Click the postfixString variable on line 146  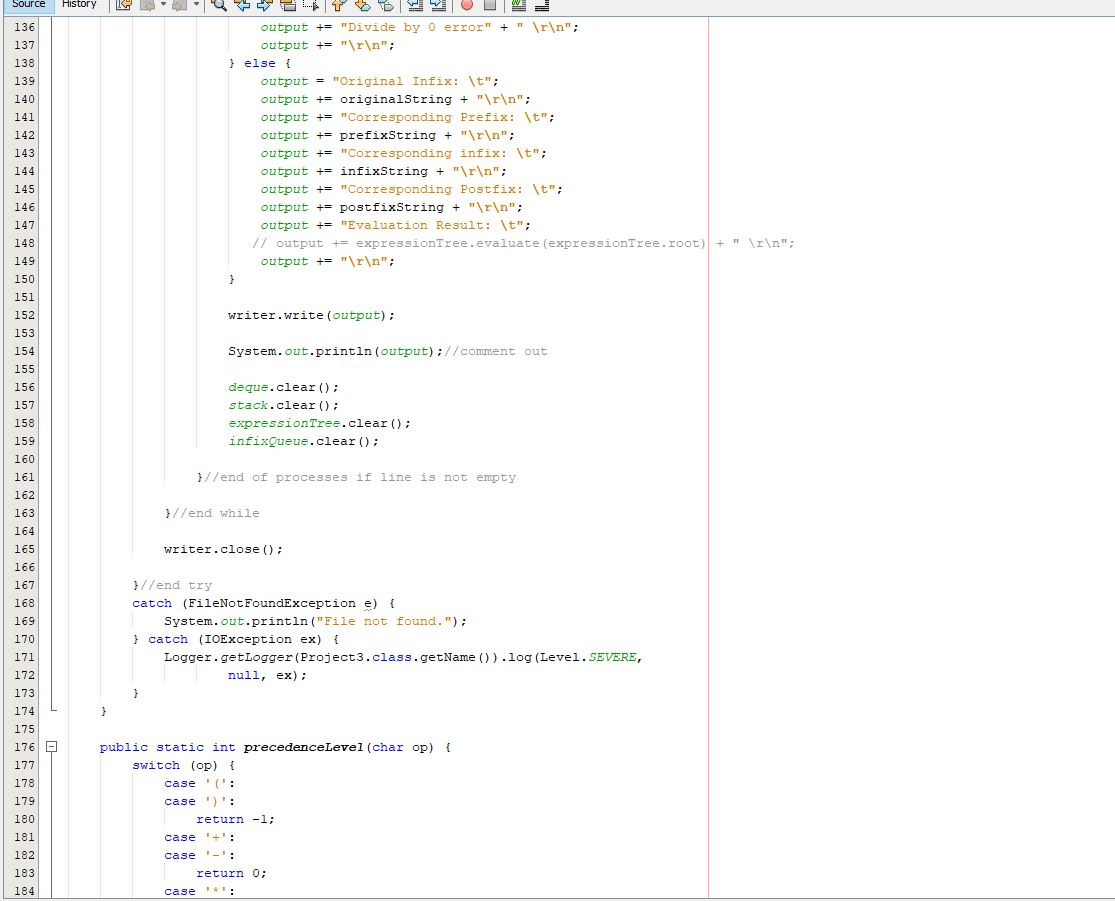click(392, 207)
